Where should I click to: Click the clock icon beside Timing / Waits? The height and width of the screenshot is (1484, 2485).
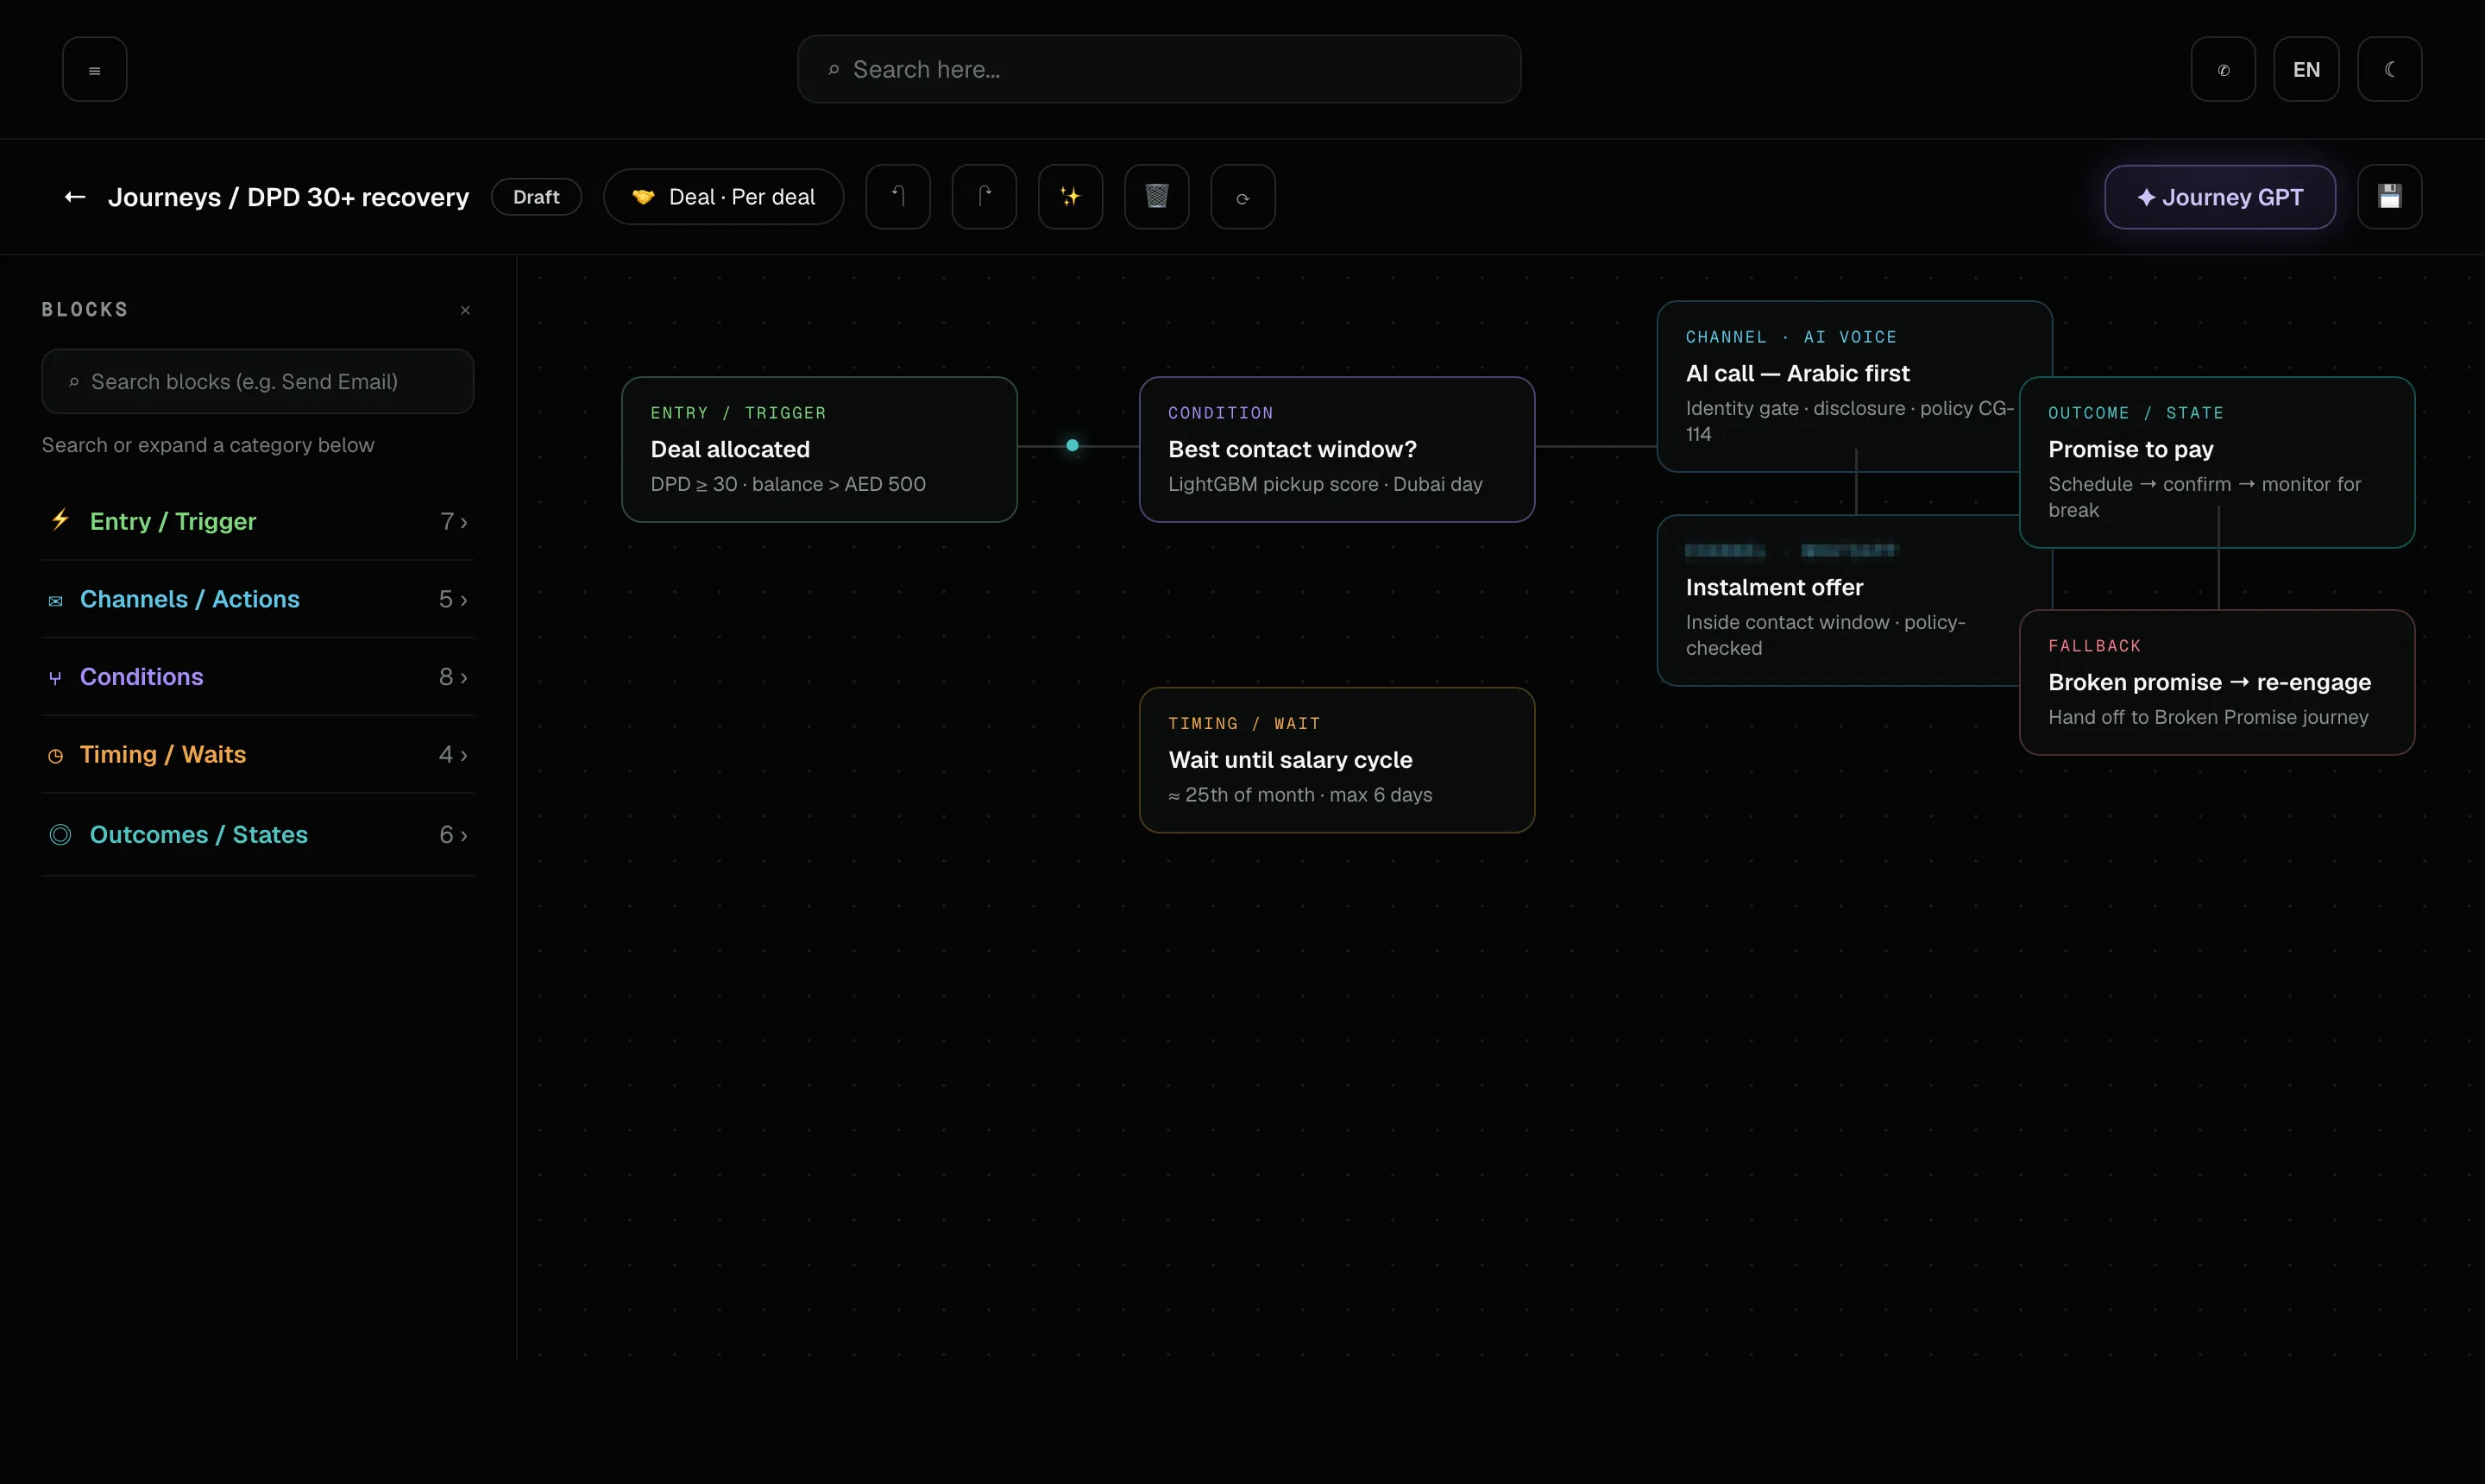[x=56, y=756]
